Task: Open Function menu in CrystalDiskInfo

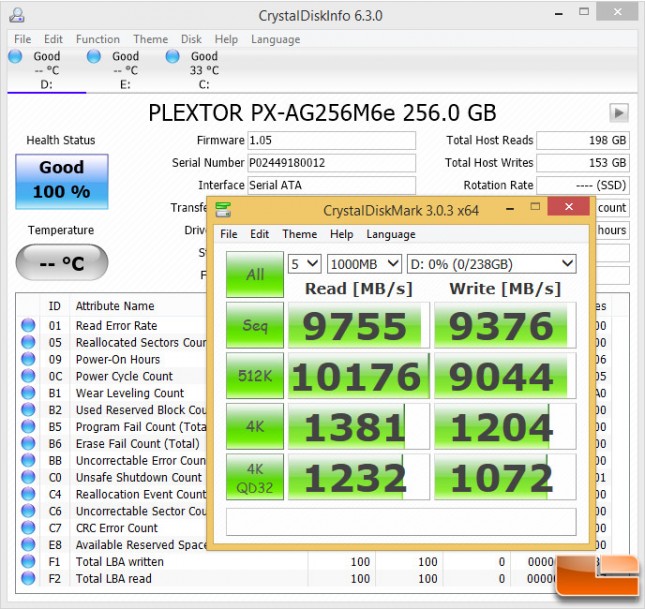Action: (98, 39)
